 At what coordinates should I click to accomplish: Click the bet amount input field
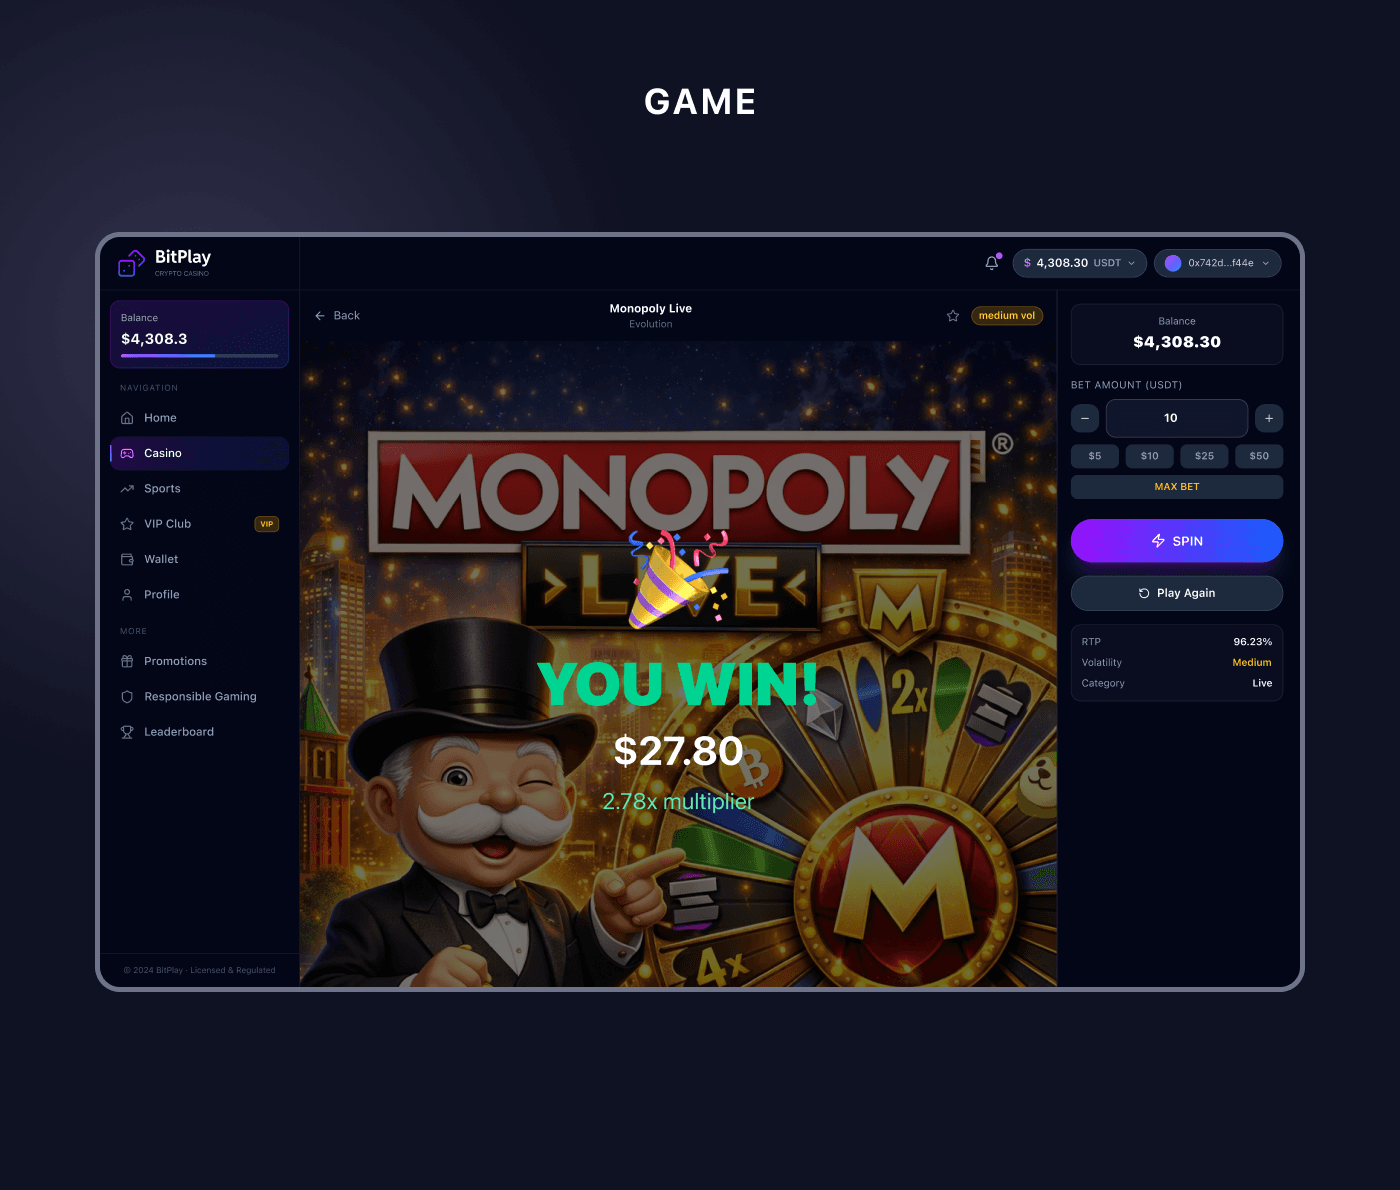pos(1177,418)
